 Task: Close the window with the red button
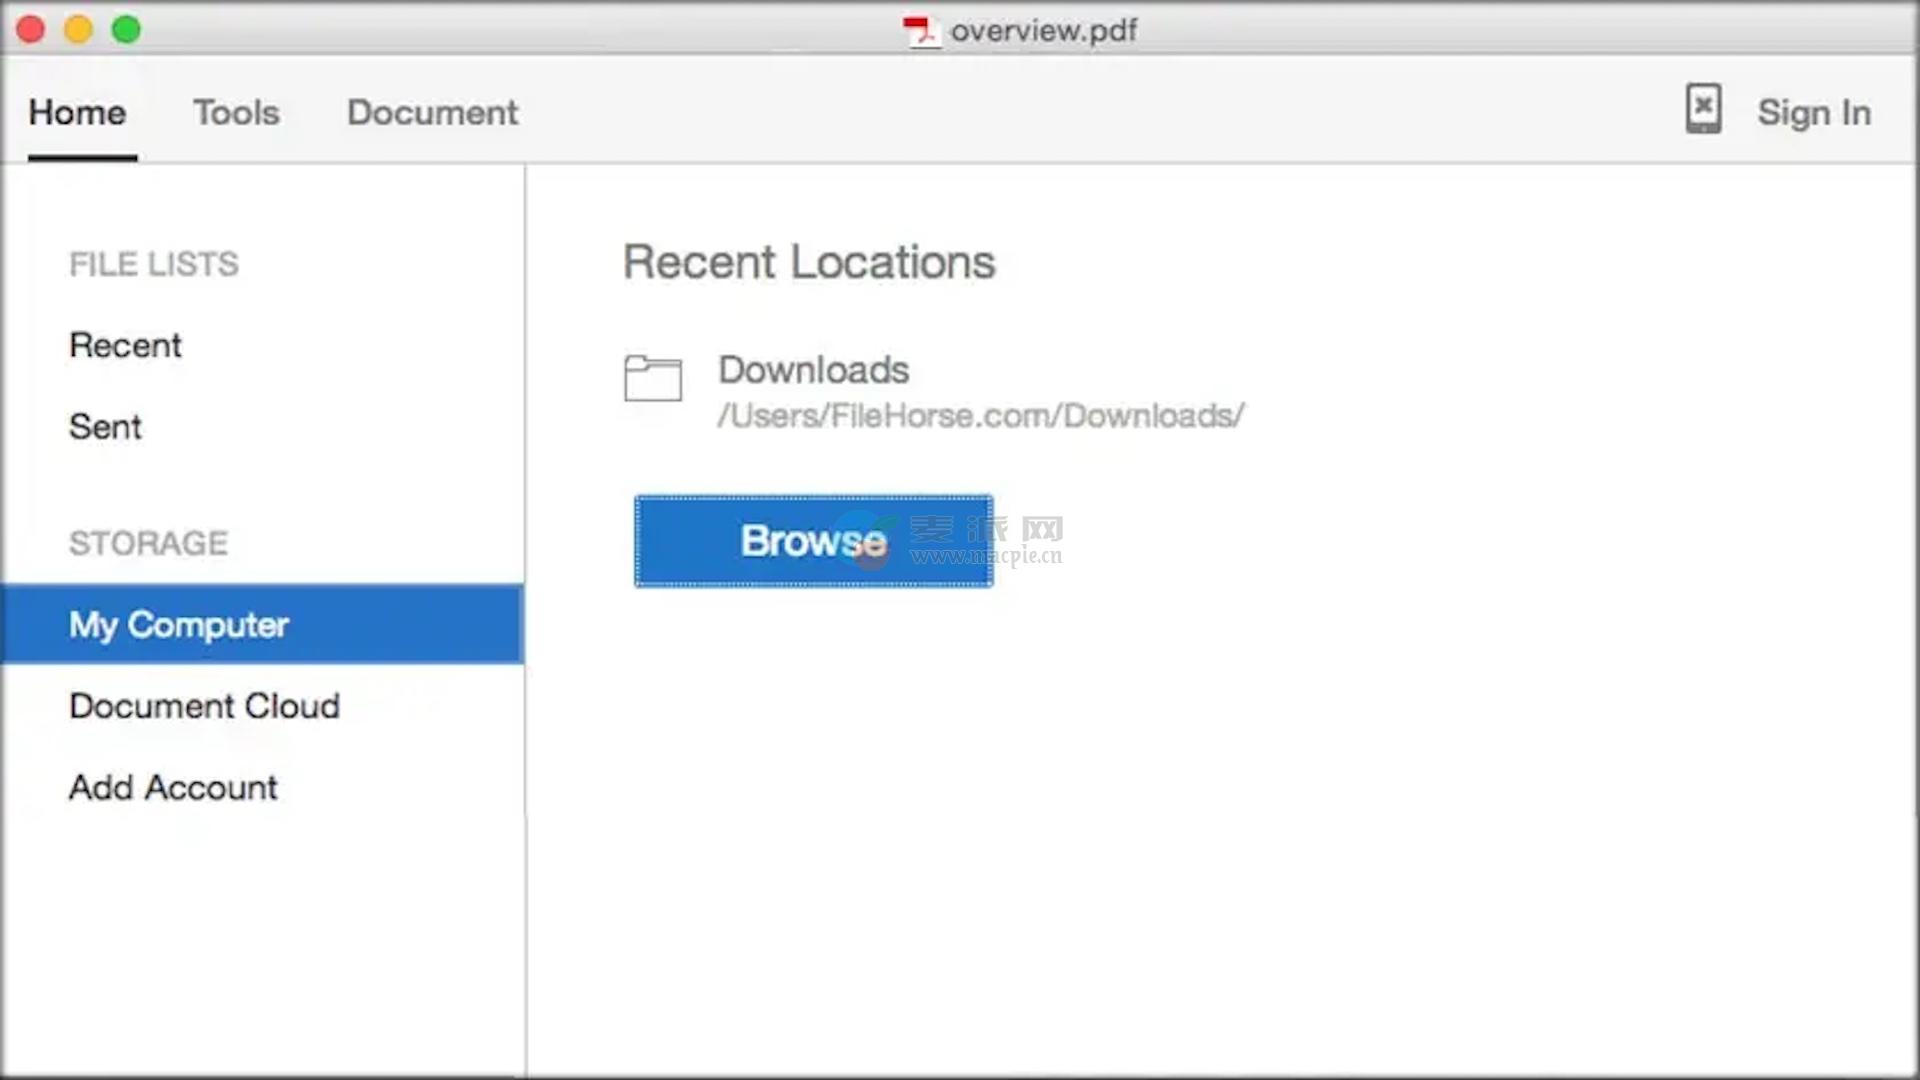[x=31, y=30]
